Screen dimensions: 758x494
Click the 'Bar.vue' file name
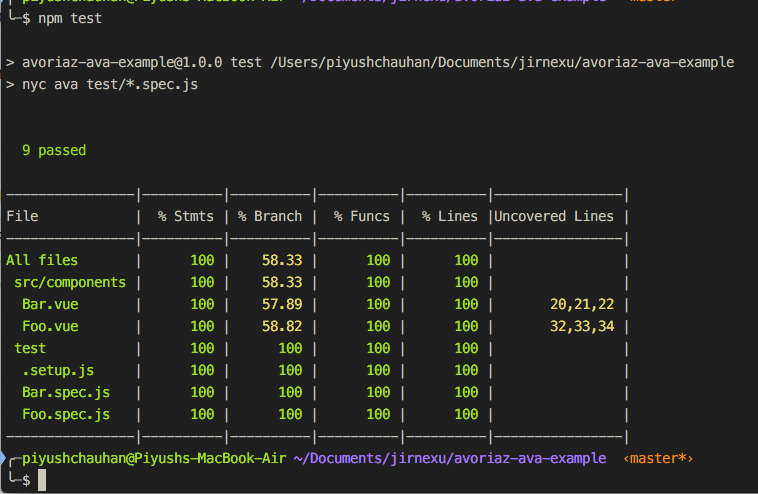pyautogui.click(x=50, y=304)
